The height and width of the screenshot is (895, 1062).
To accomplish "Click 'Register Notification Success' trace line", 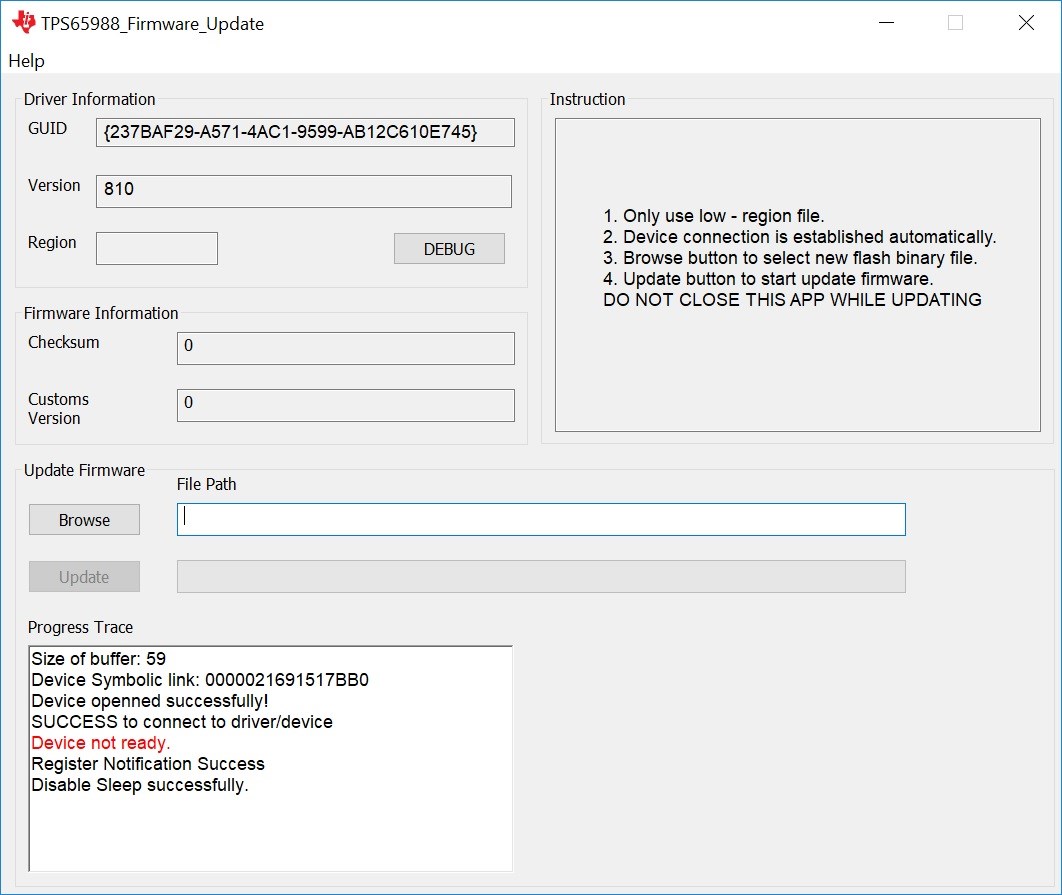I will 148,764.
